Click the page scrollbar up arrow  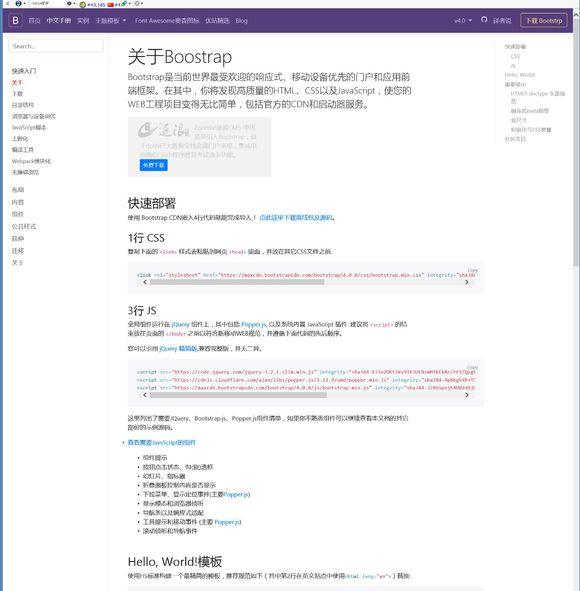click(576, 14)
